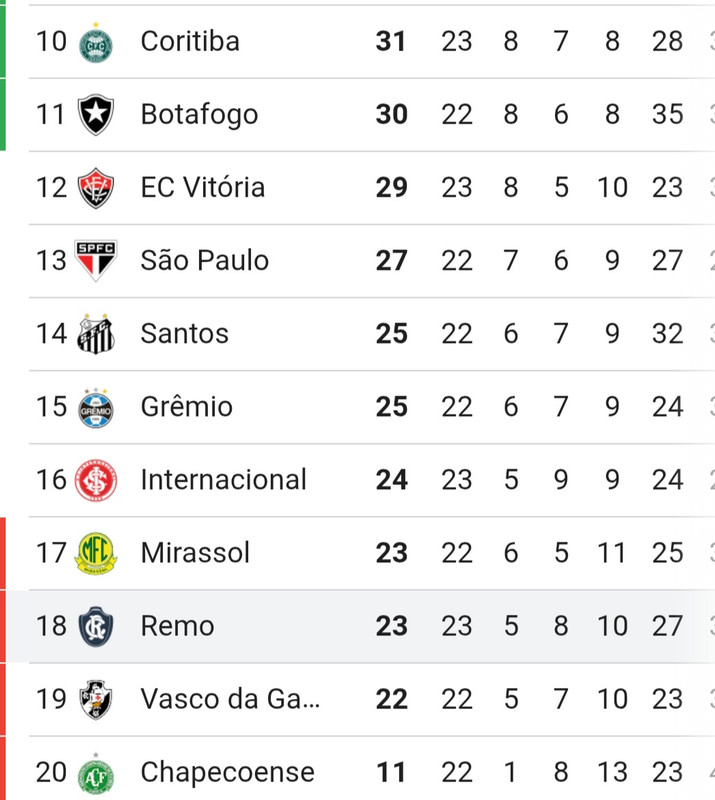Select the highlighted Remo row

pos(357,626)
